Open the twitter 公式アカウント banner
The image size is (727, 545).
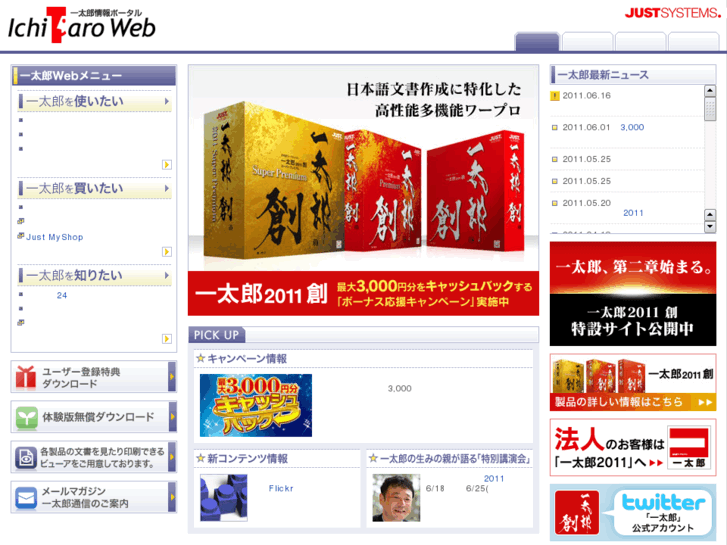coord(633,513)
